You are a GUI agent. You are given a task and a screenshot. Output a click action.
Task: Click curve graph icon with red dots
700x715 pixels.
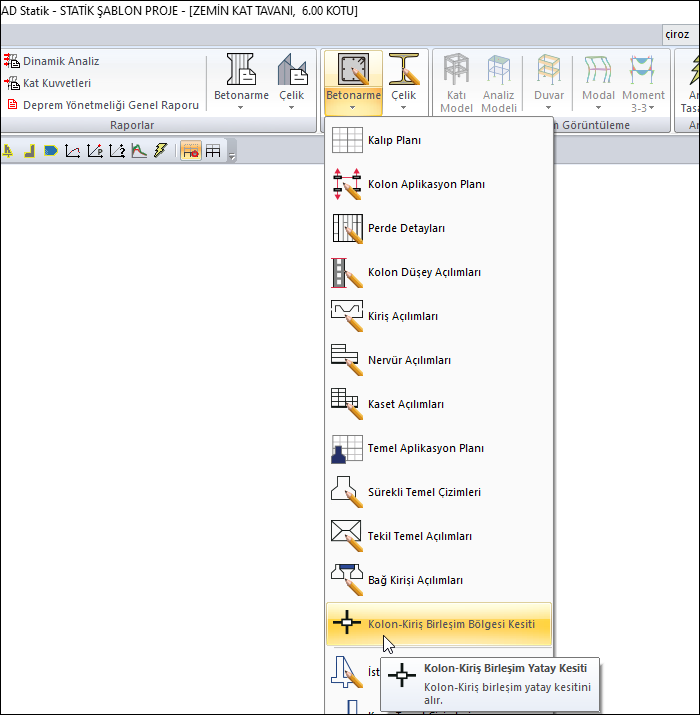click(x=73, y=150)
